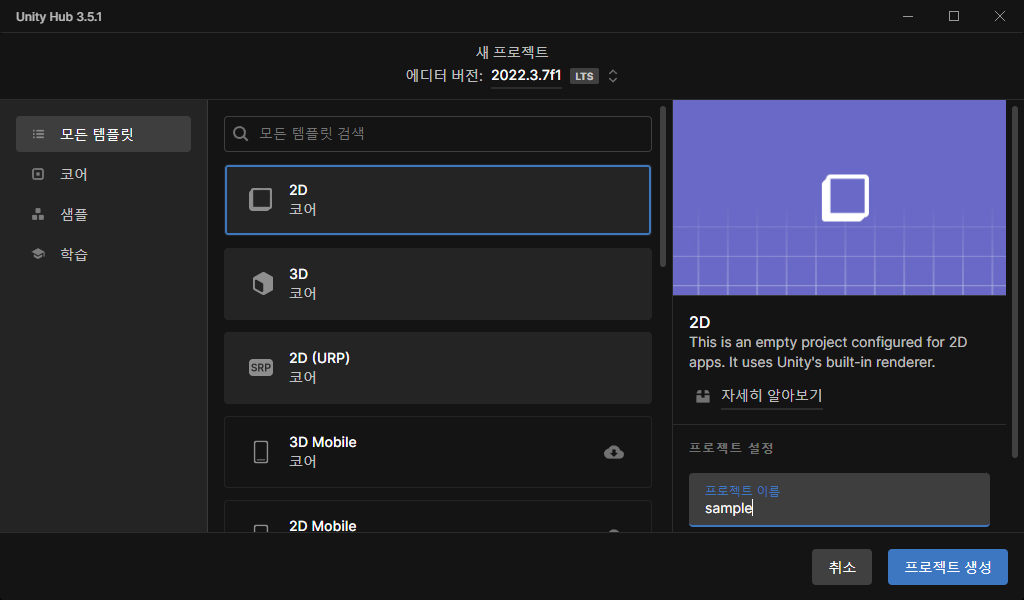The height and width of the screenshot is (600, 1024).
Task: Select the 2D Mobile template card
Action: (438, 517)
